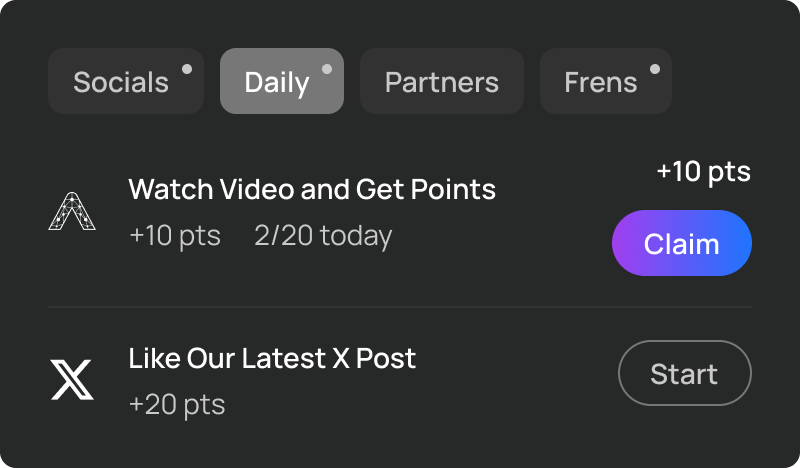800x468 pixels.
Task: Click the starry A logo icon
Action: click(x=72, y=212)
